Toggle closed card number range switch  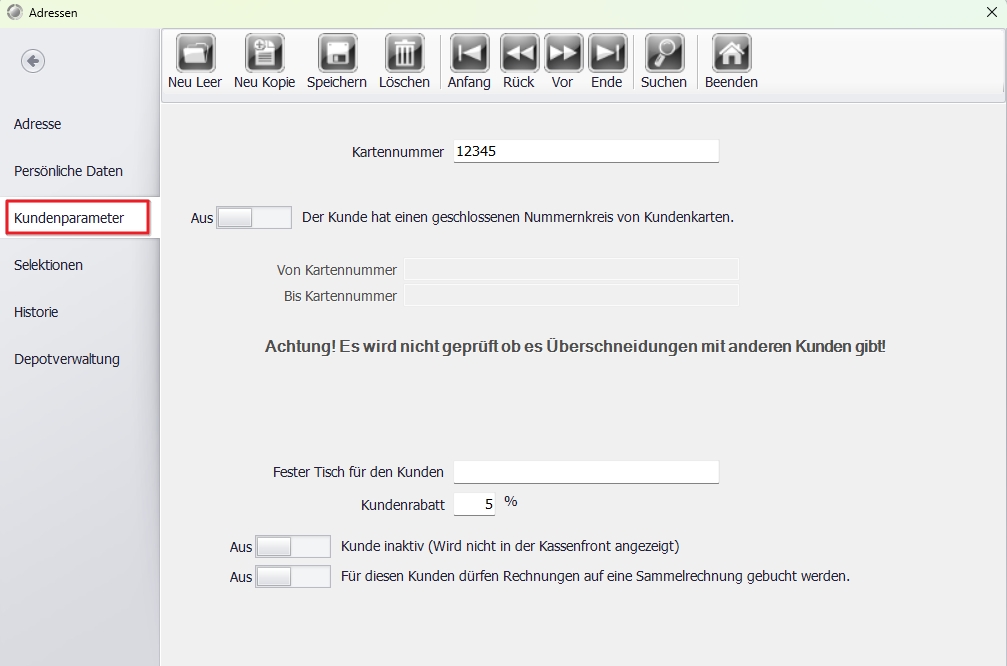tap(254, 218)
